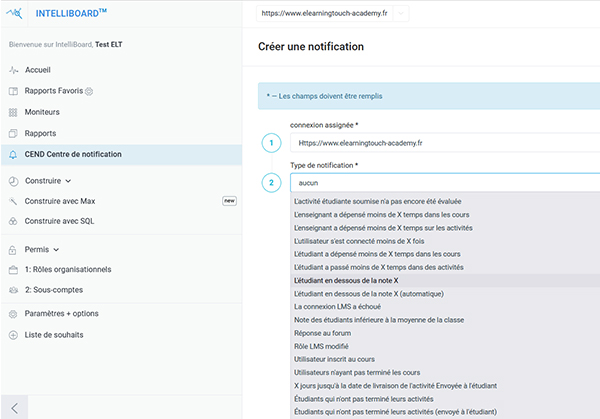This screenshot has width=600, height=419.
Task: Open Liste de souhaits icon
Action: point(13,334)
